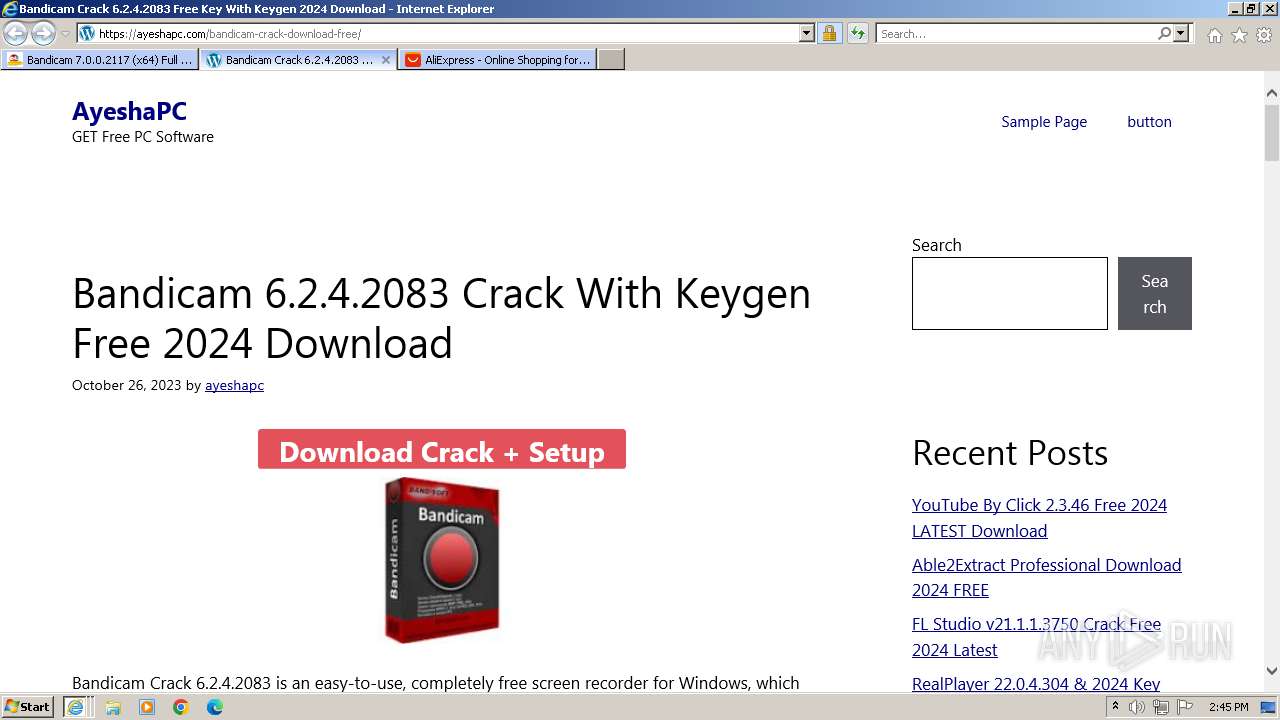Click the Download Crack + Setup button
Viewport: 1280px width, 720px height.
442,449
